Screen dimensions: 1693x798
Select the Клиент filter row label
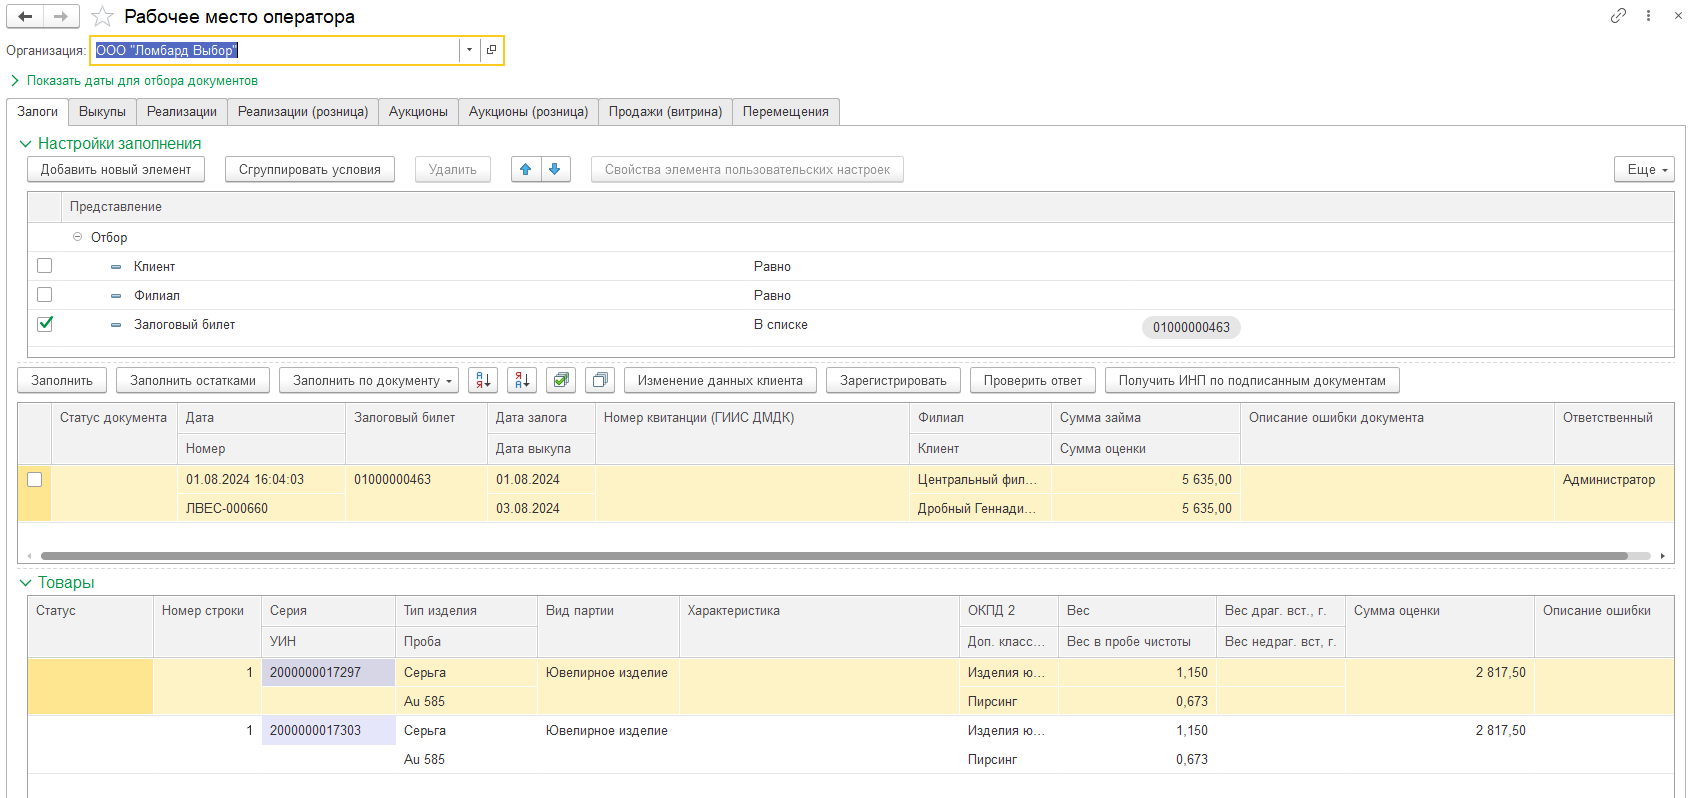pos(154,266)
